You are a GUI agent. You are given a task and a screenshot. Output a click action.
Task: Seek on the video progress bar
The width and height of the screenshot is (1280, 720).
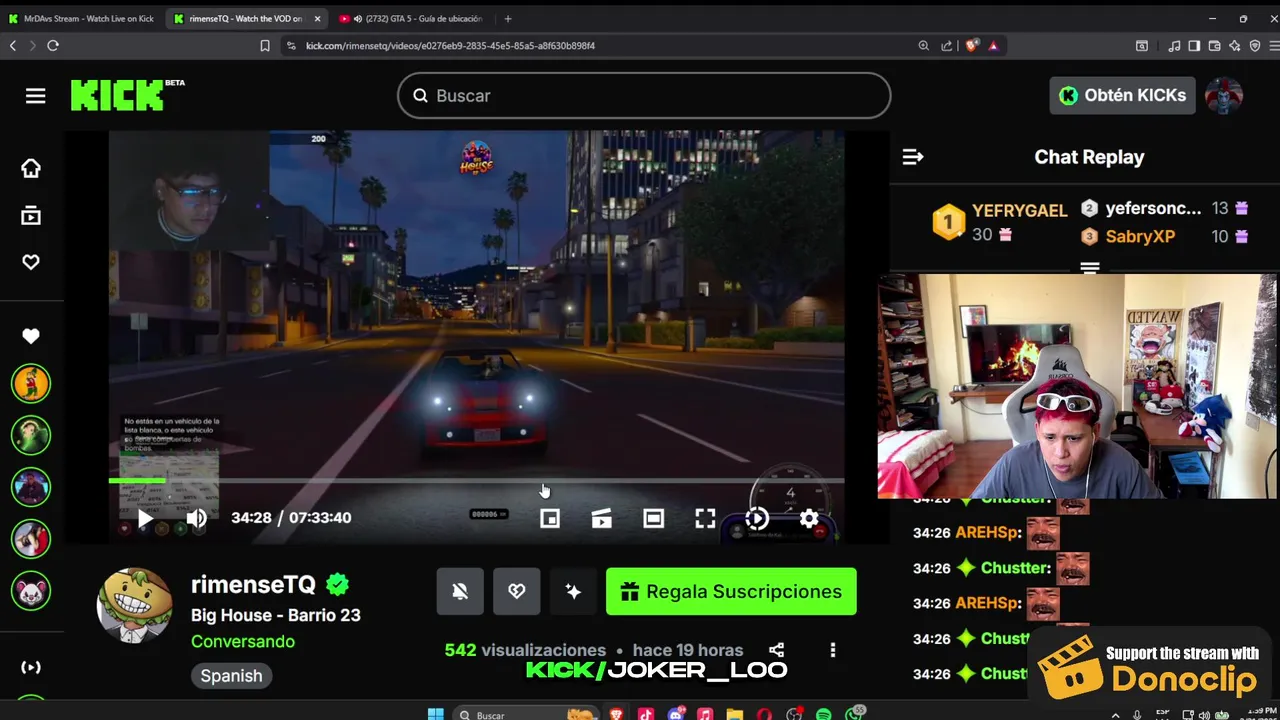[476, 481]
